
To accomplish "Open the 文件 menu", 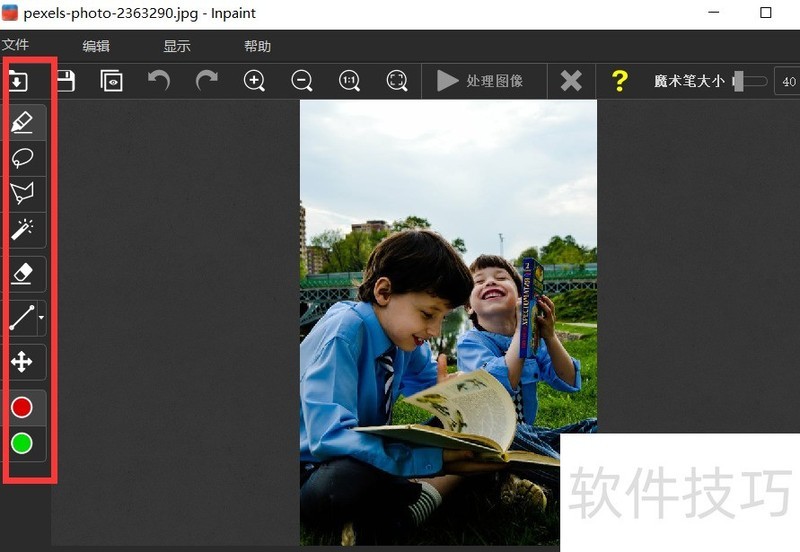I will [x=16, y=45].
